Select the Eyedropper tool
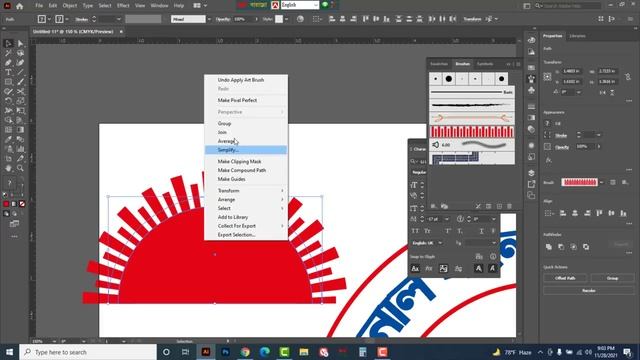This screenshot has height=360, width=640. coord(8,139)
